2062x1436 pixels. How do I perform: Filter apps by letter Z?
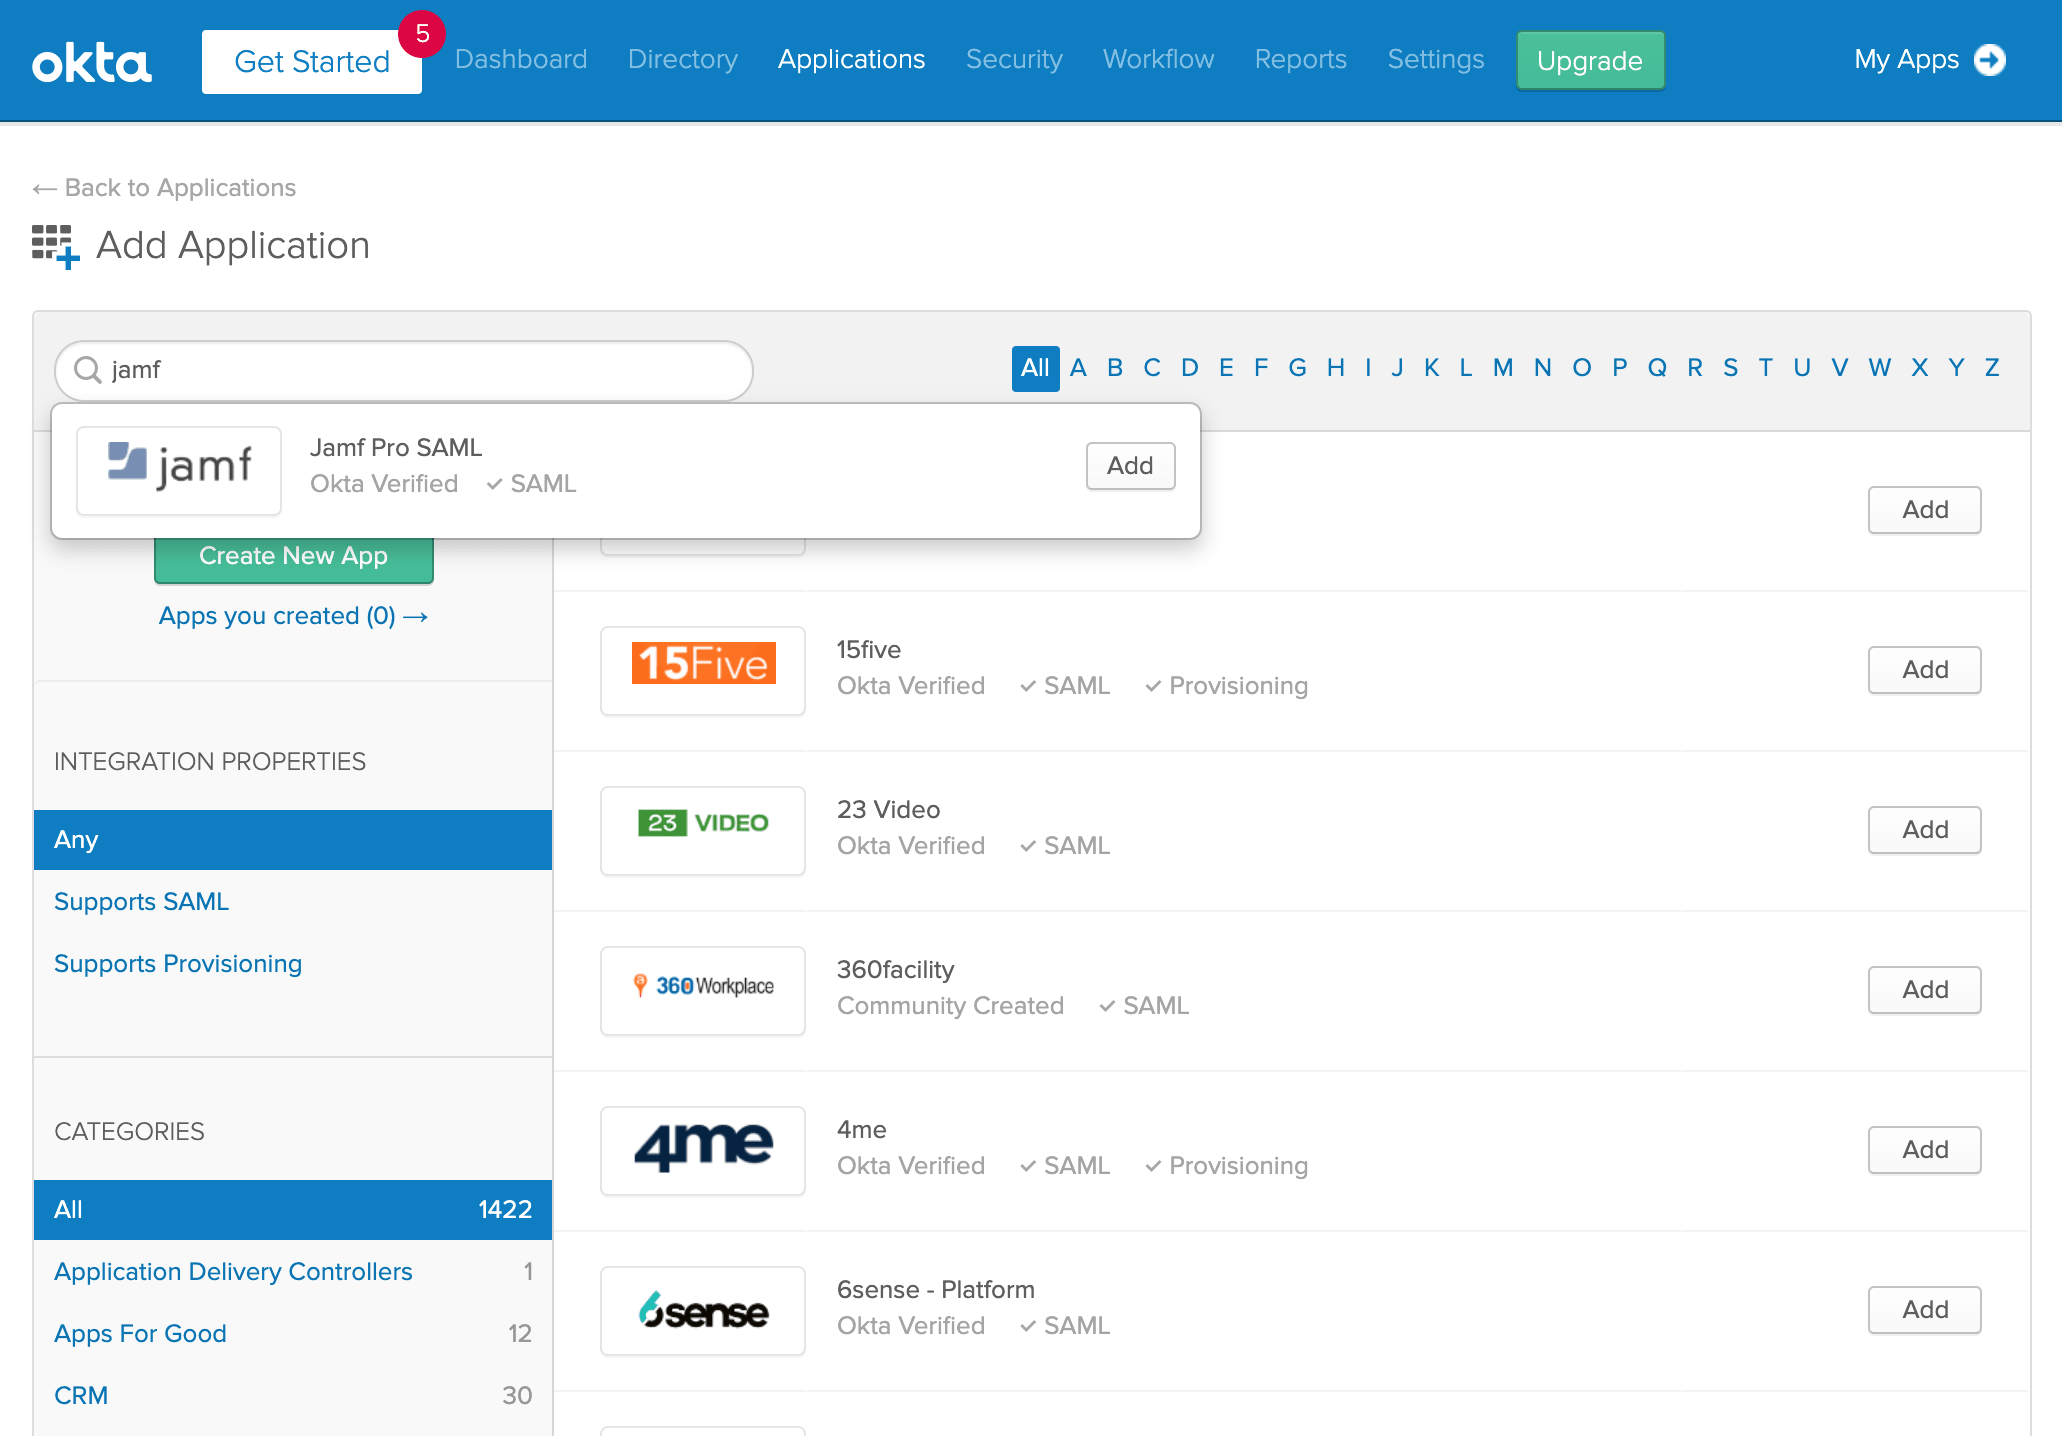pos(1992,368)
